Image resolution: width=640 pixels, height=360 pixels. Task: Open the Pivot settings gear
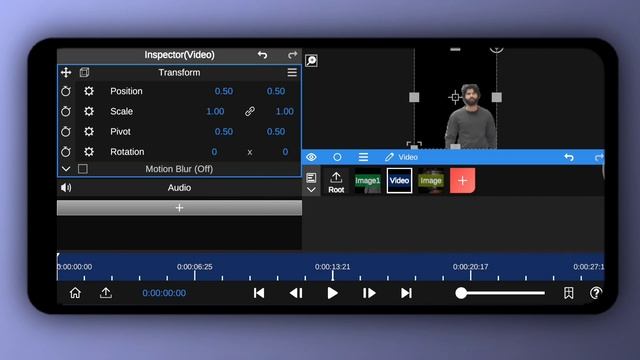pyautogui.click(x=89, y=131)
